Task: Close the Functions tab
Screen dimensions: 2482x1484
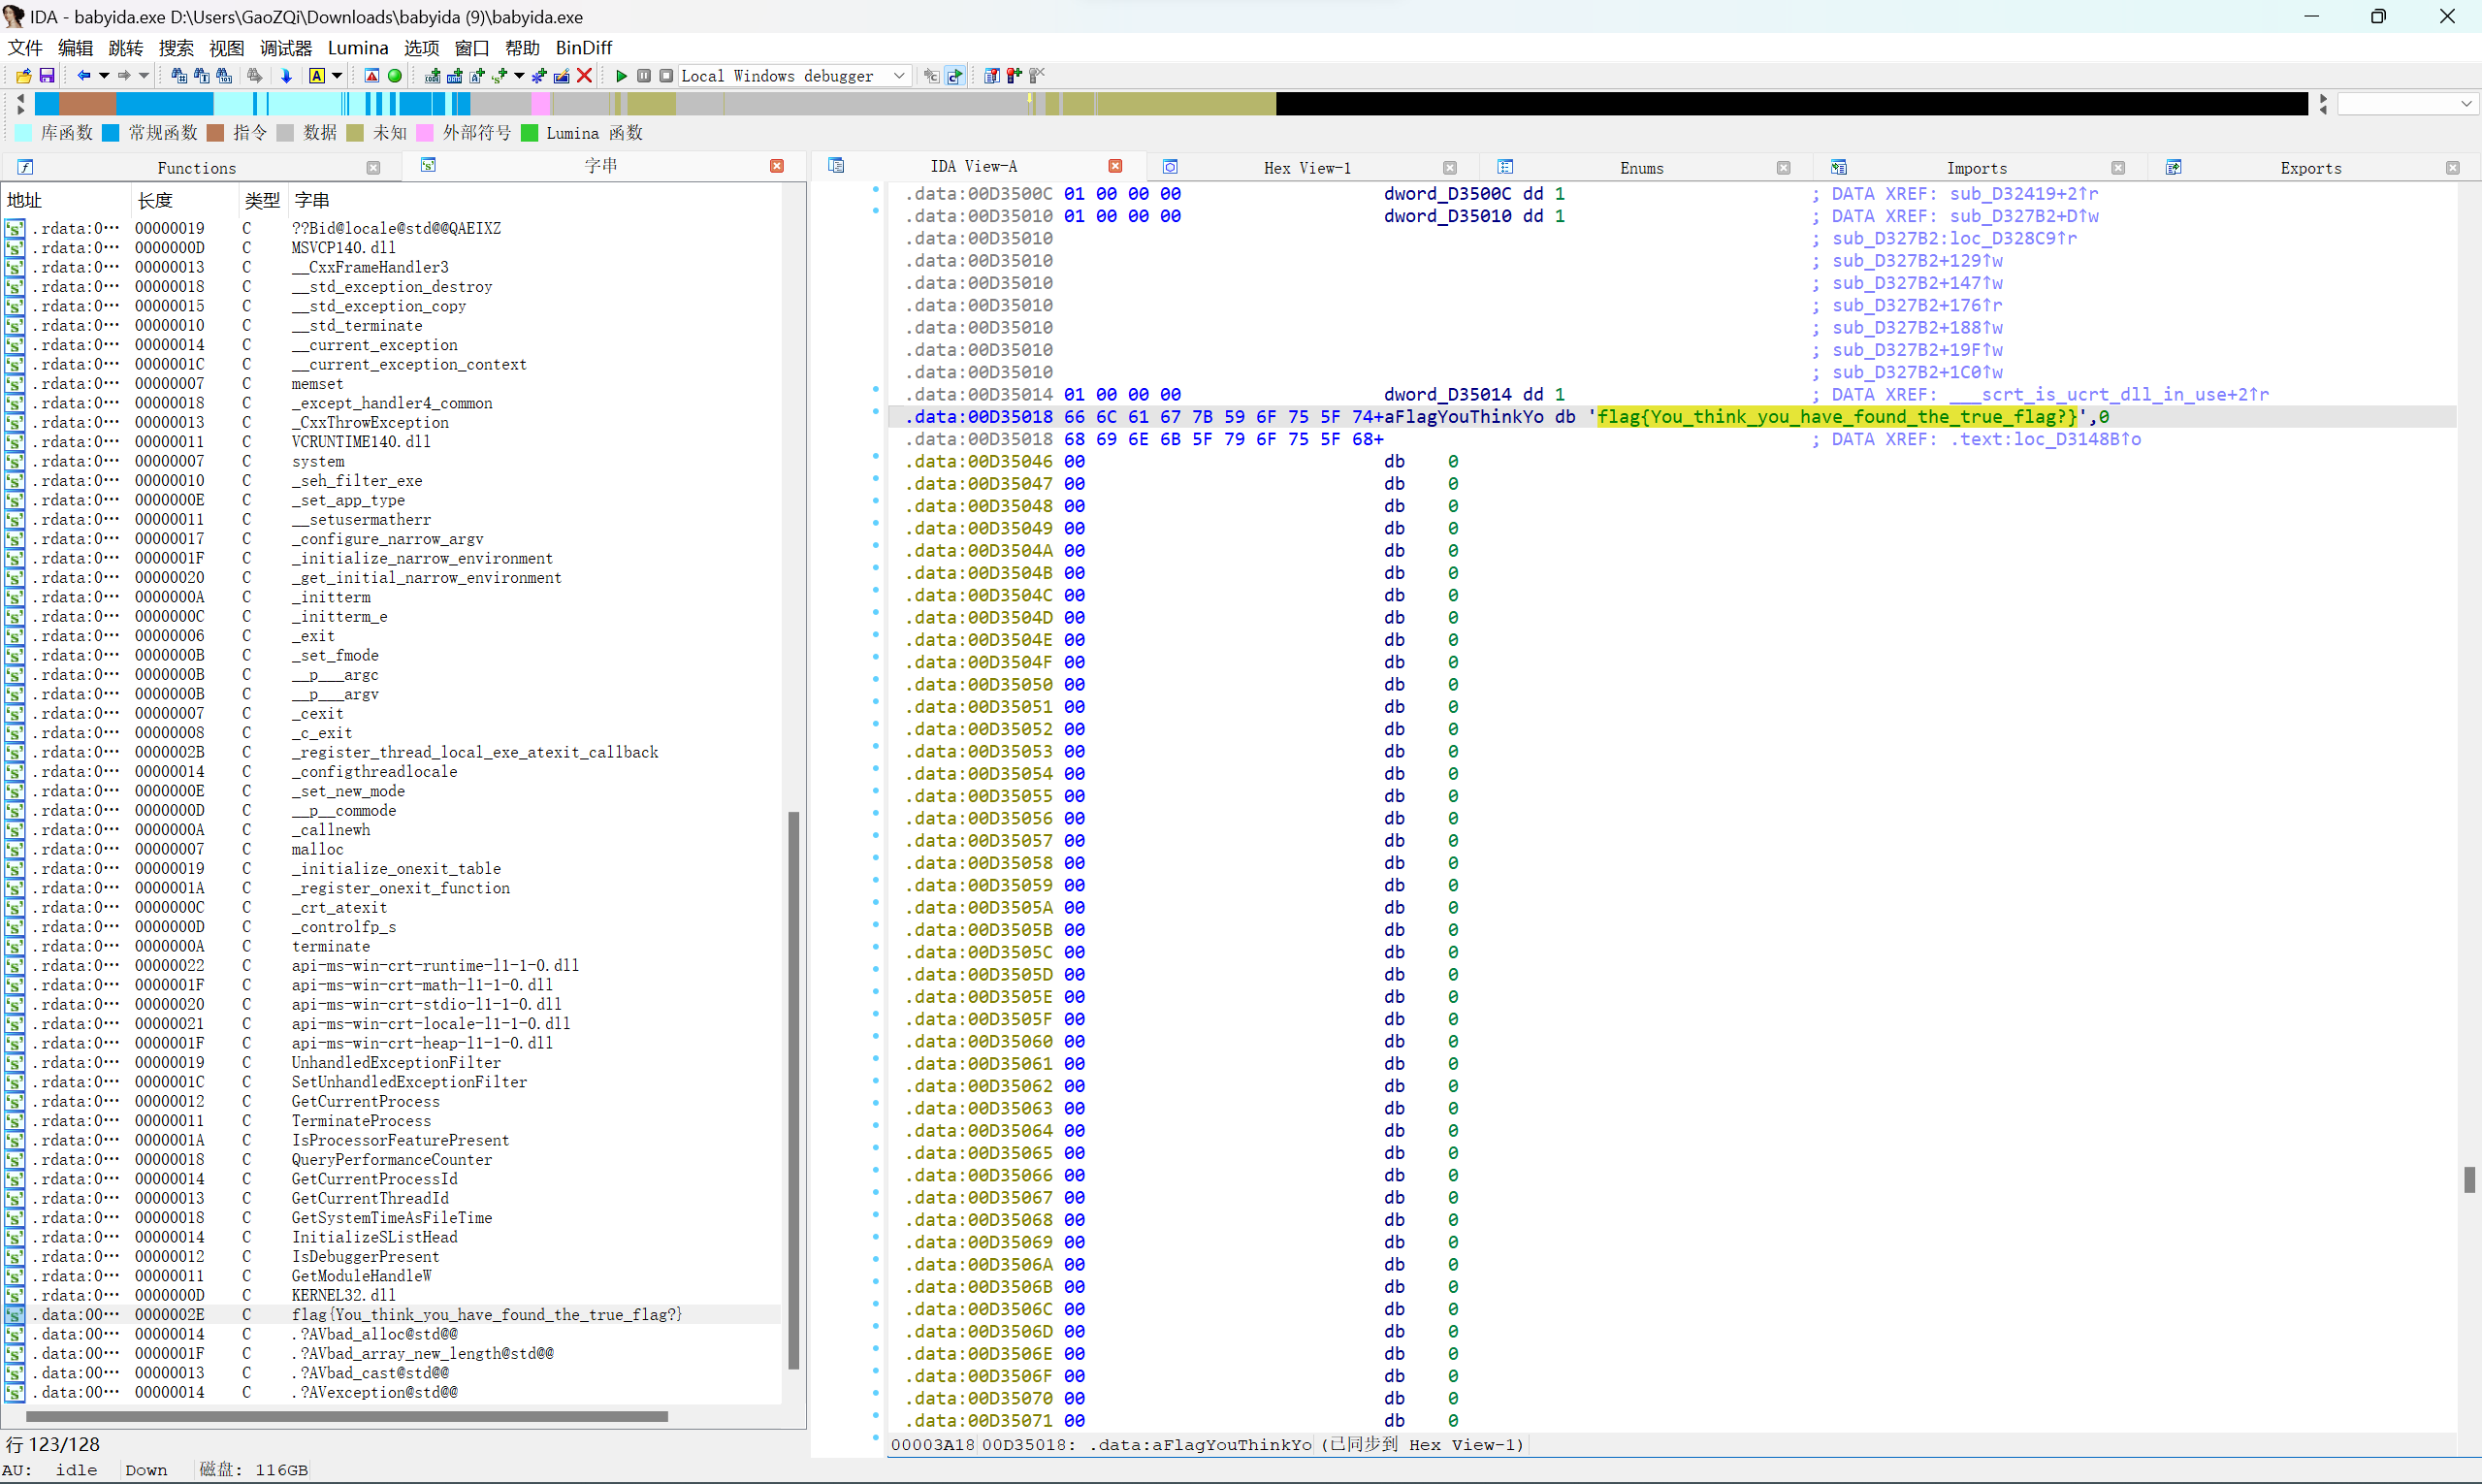Action: (x=374, y=168)
